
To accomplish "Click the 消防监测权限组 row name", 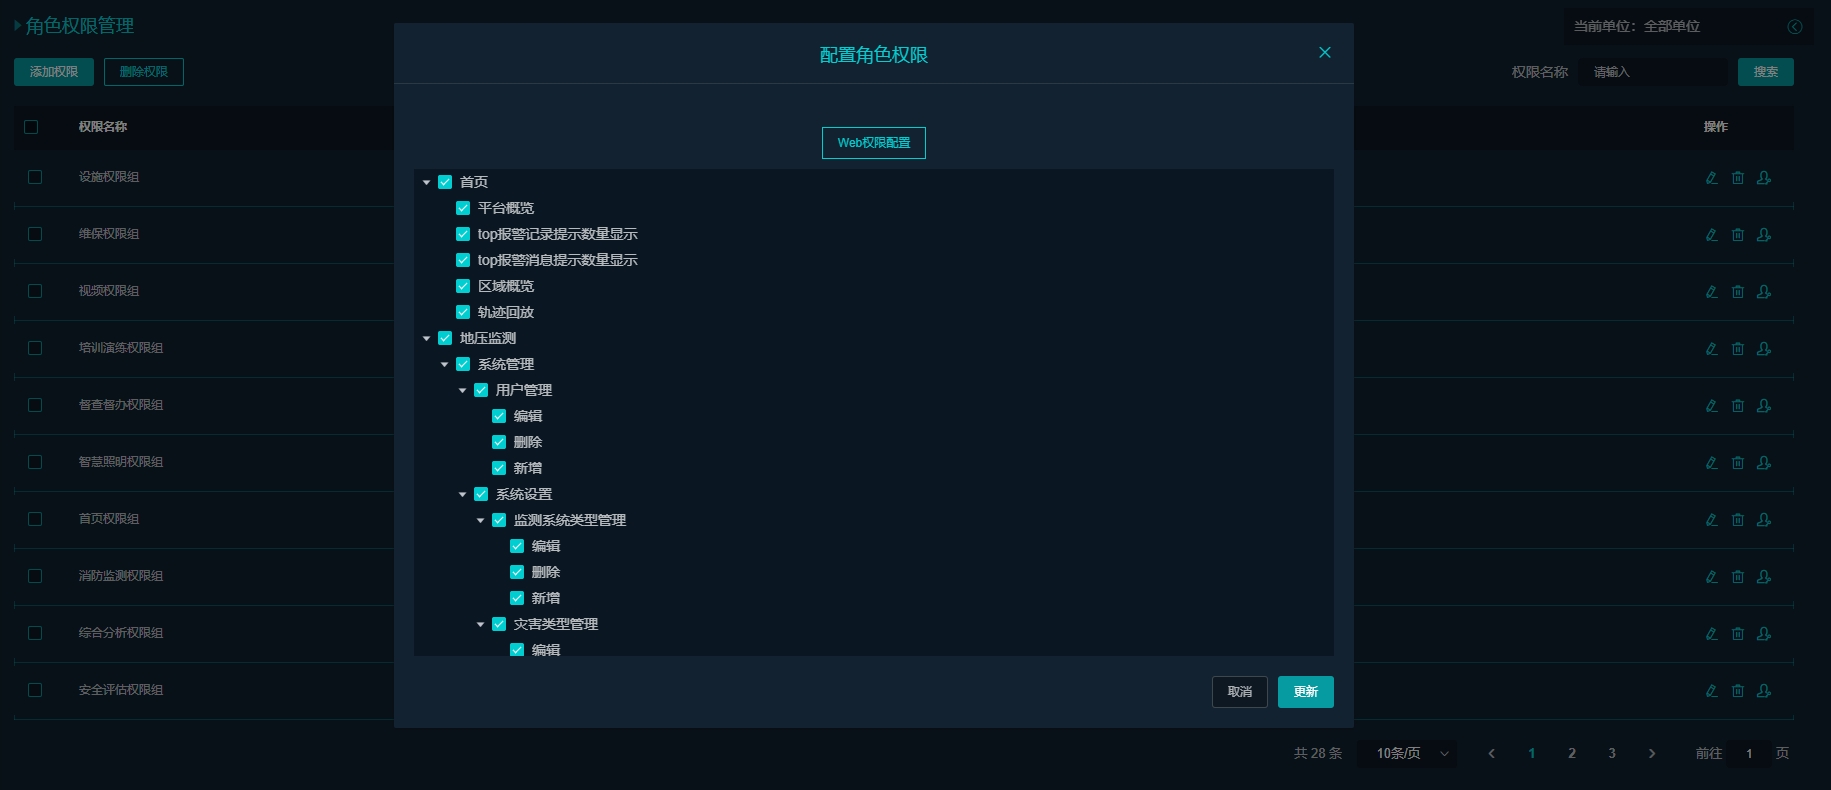I will [x=121, y=576].
